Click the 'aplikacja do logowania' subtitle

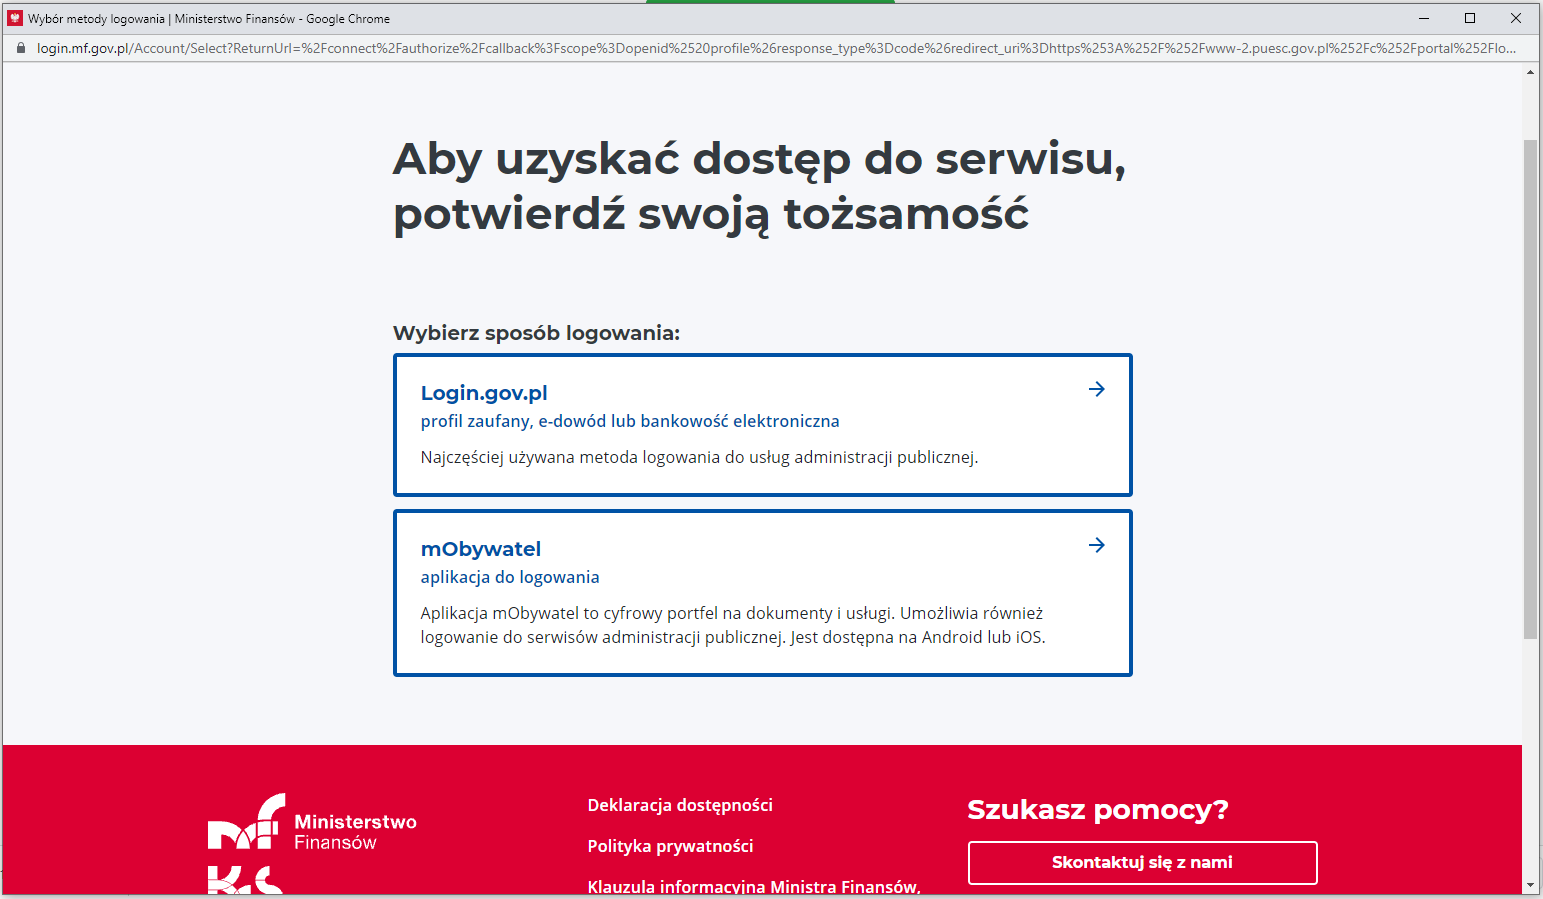pyautogui.click(x=510, y=577)
